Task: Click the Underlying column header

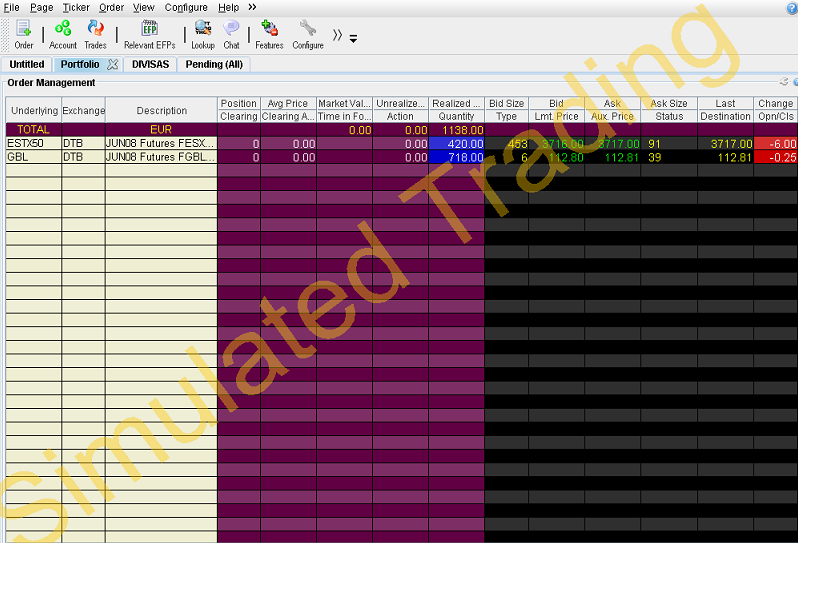Action: [34, 110]
